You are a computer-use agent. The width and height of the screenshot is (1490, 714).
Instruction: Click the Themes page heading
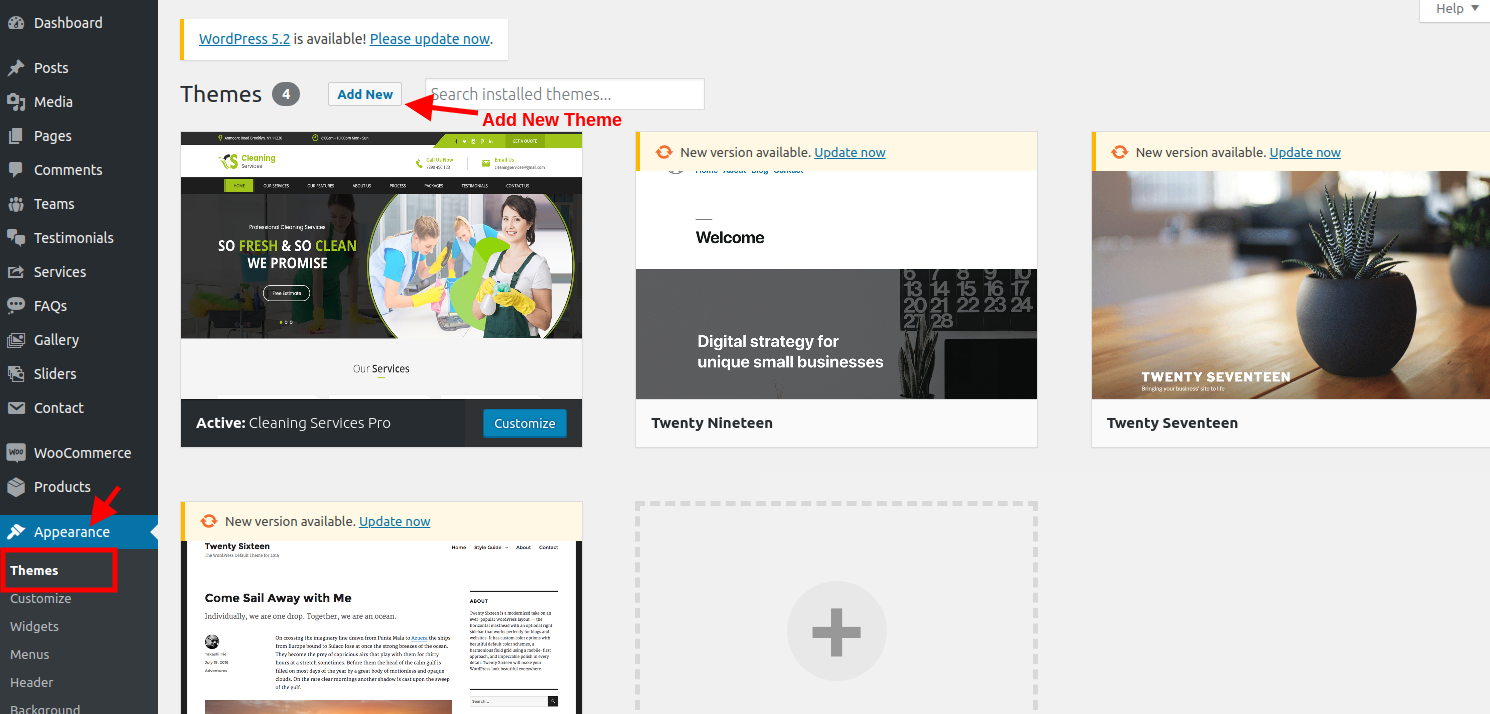click(221, 94)
